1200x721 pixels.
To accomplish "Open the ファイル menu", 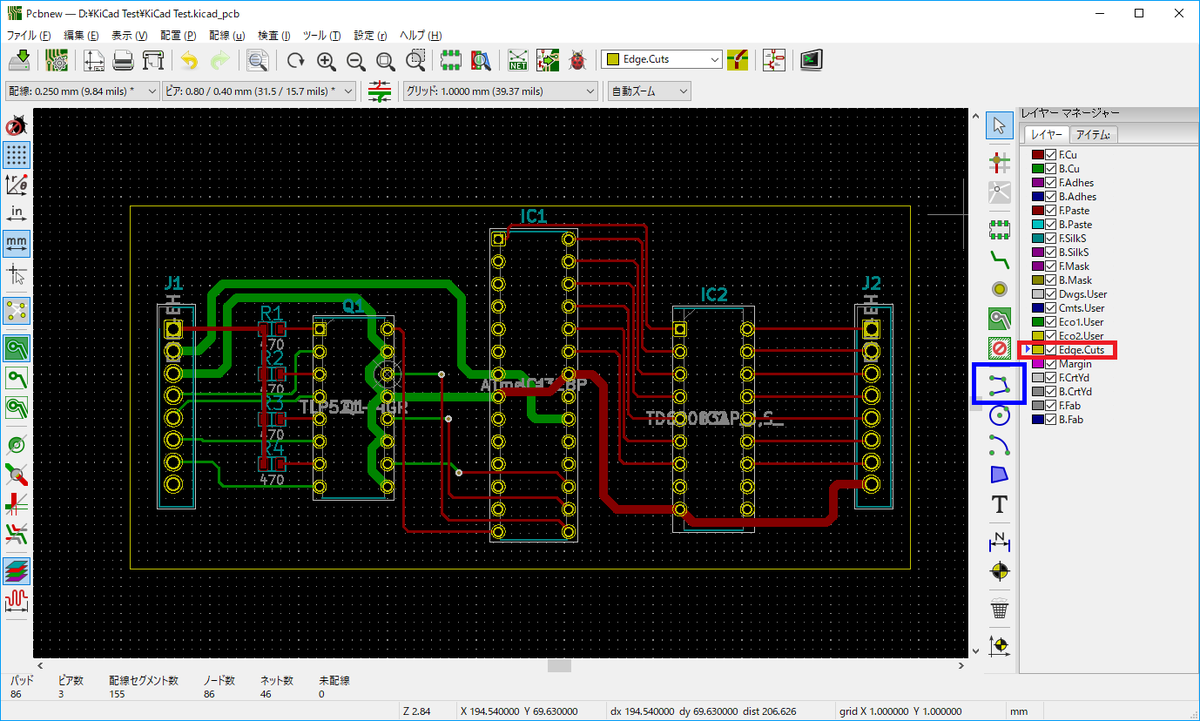I will [x=31, y=35].
